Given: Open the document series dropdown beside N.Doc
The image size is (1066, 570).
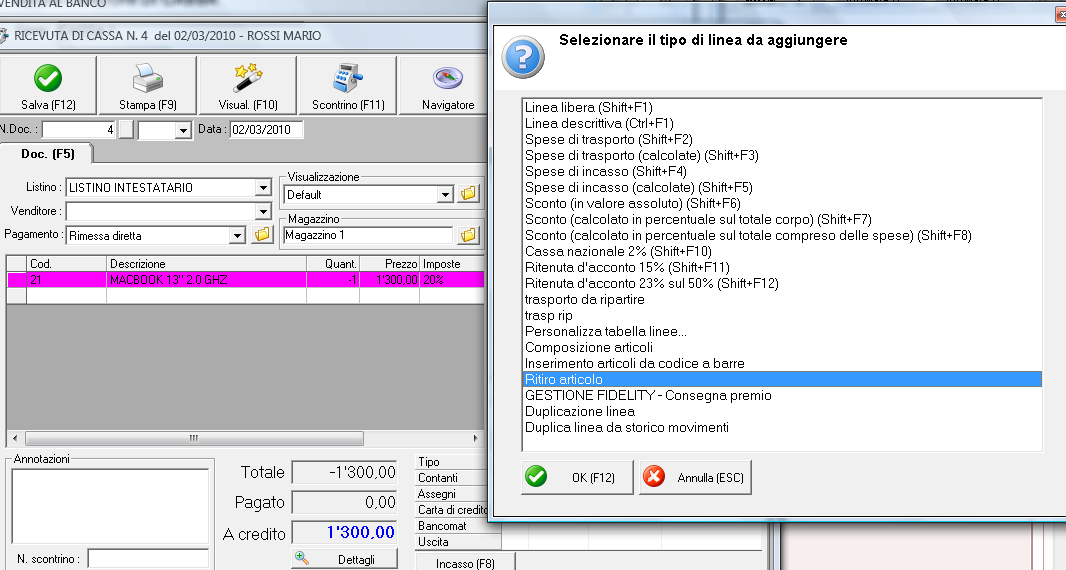Looking at the screenshot, I should (x=183, y=130).
